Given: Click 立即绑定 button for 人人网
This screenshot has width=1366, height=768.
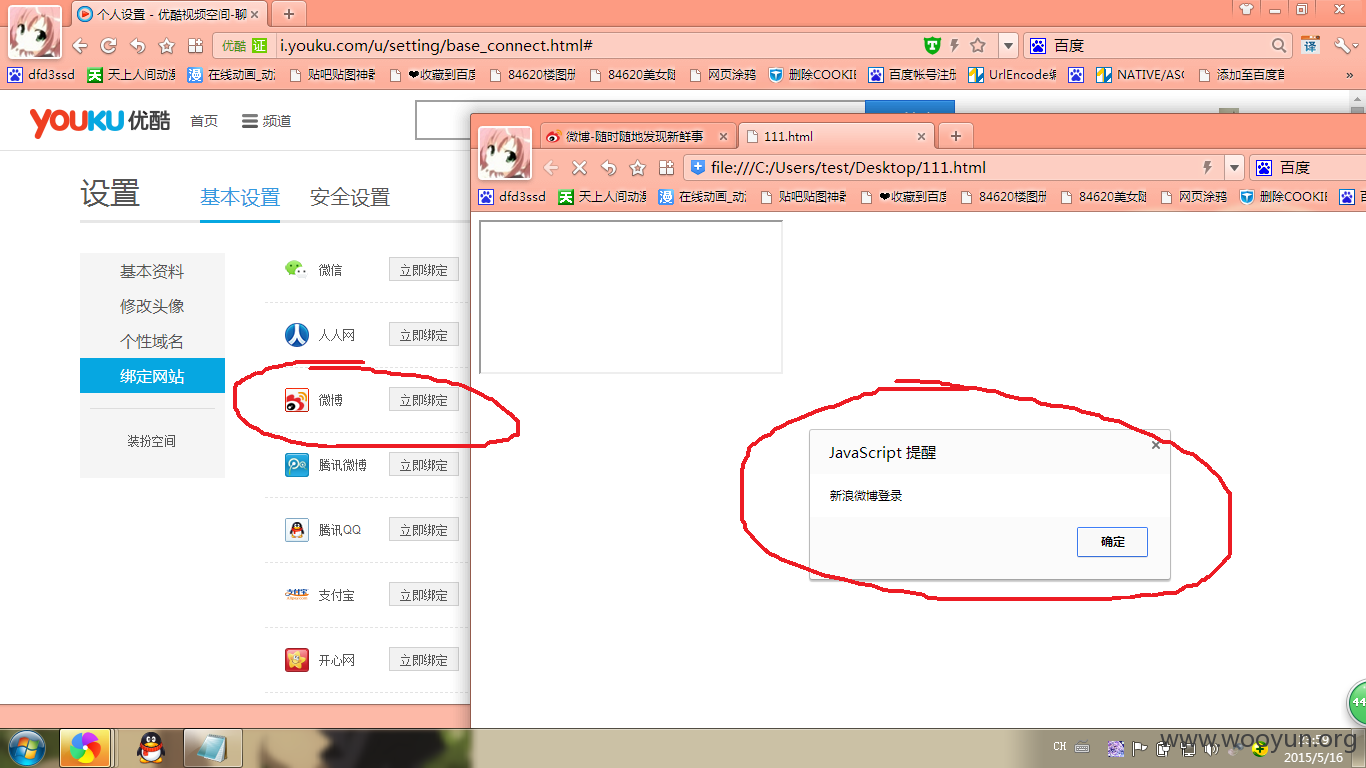Looking at the screenshot, I should (424, 334).
